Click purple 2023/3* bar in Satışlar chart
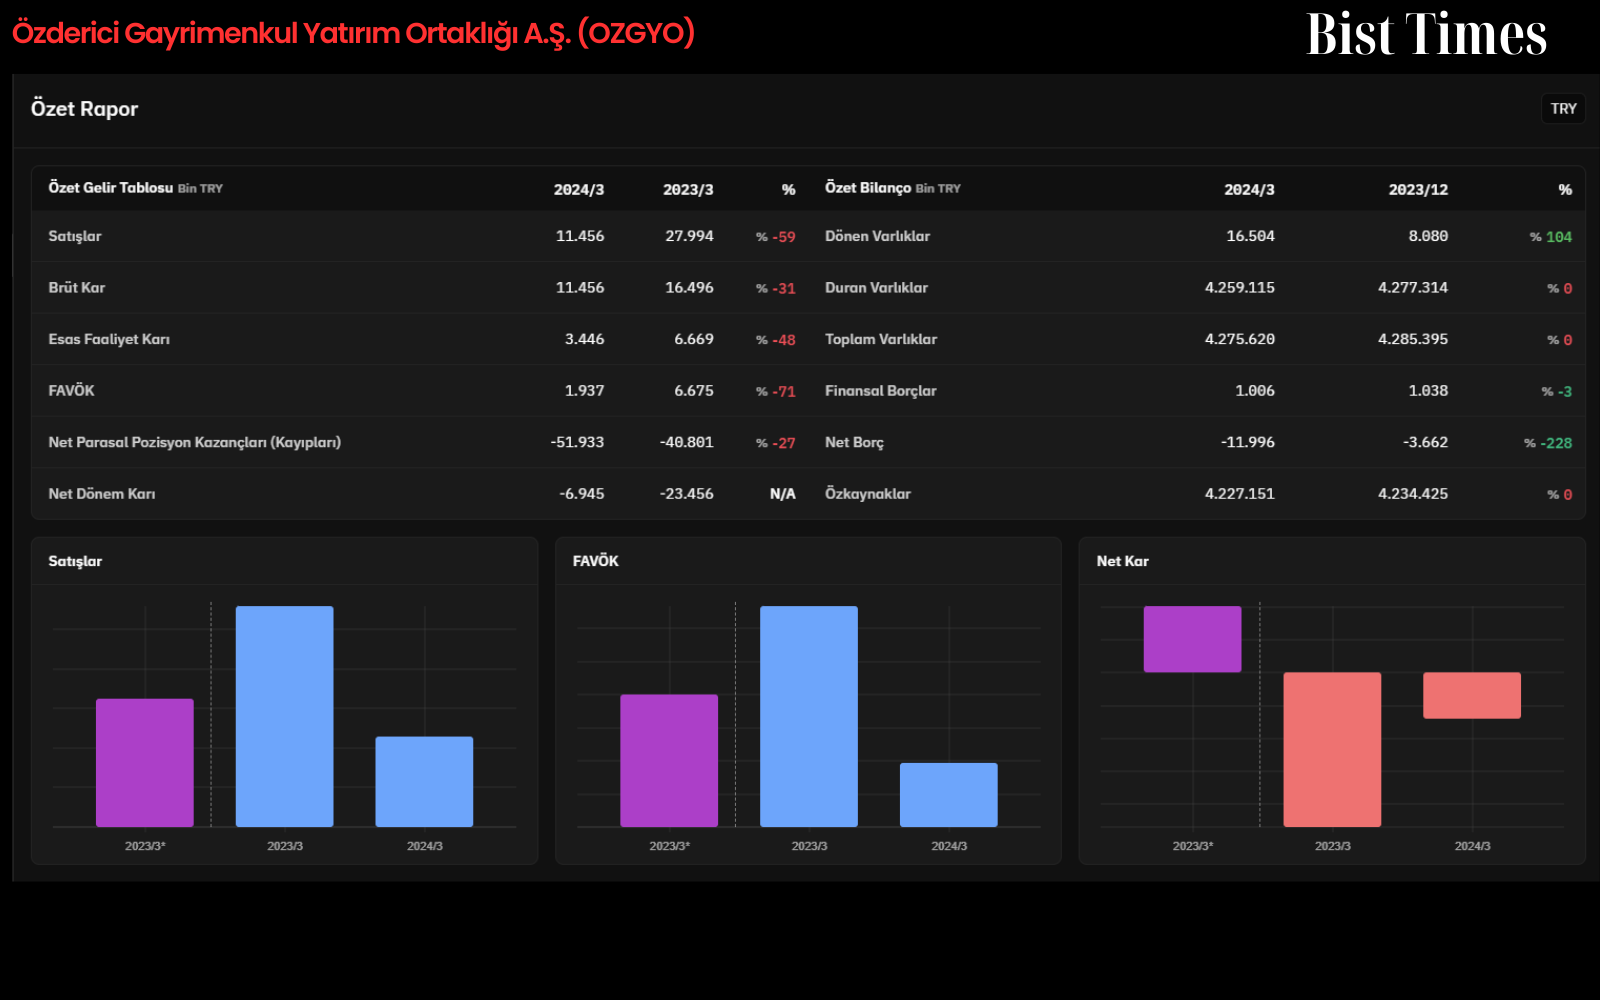This screenshot has width=1600, height=1000. pos(145,763)
